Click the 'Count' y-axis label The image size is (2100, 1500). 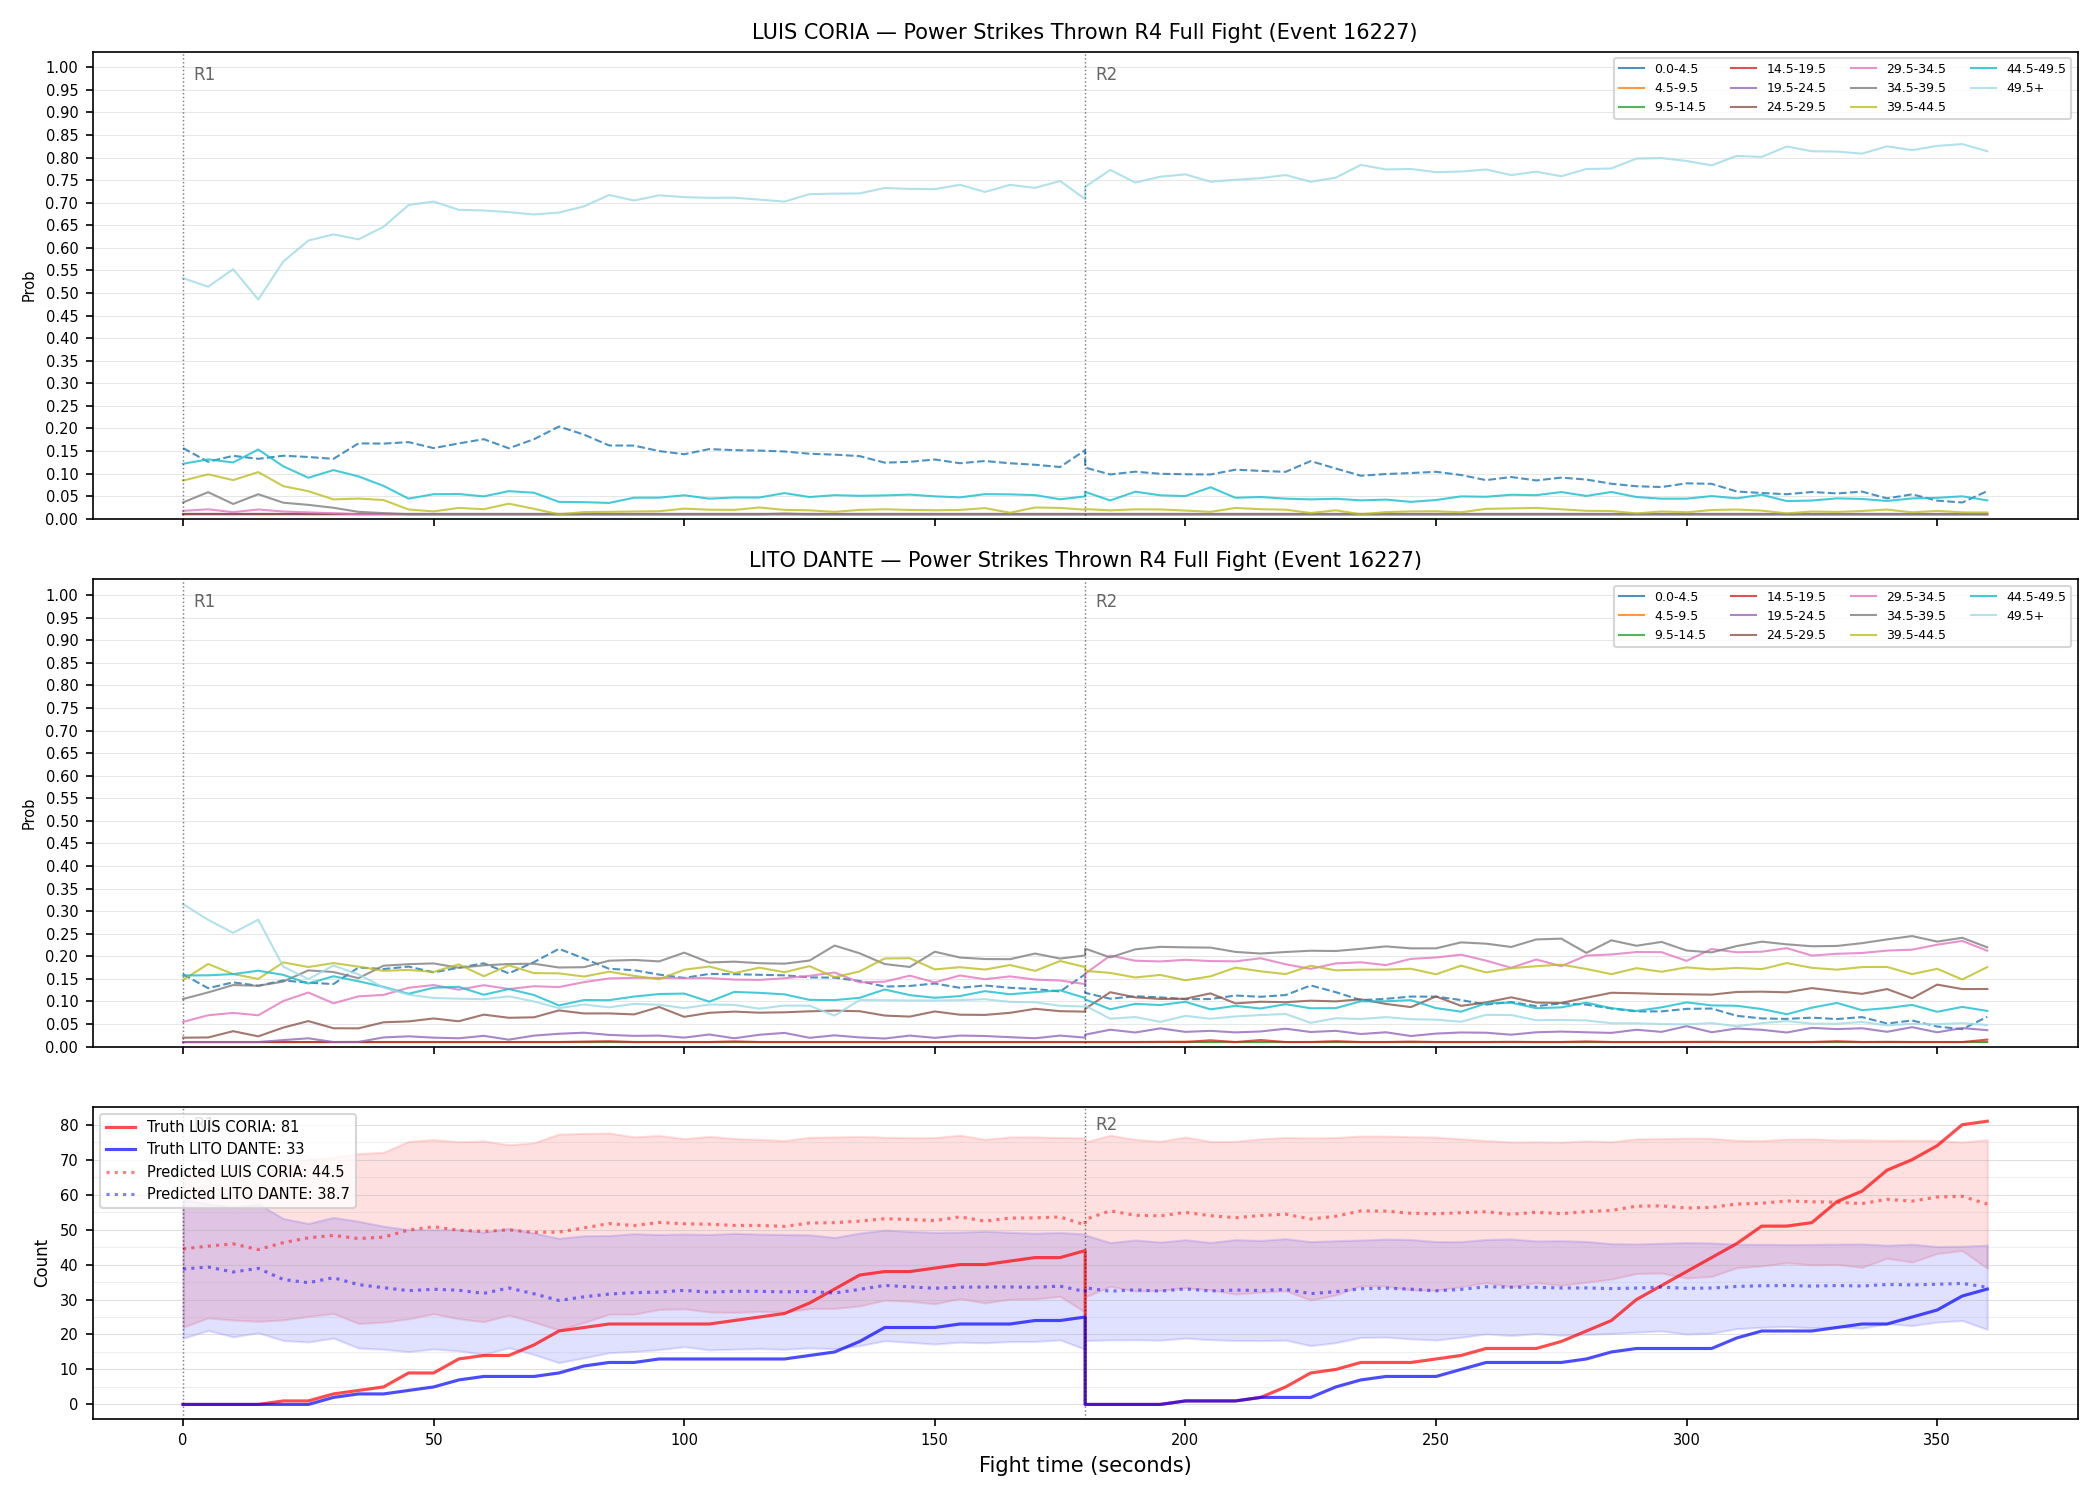pos(41,1263)
